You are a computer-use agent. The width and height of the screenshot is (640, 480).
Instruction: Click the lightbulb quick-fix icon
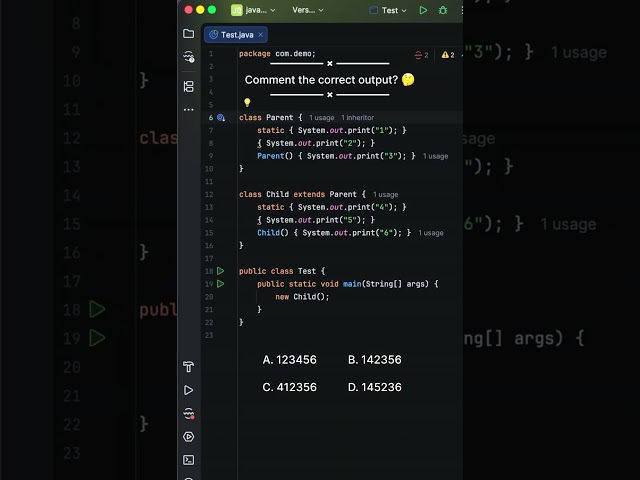tap(247, 102)
